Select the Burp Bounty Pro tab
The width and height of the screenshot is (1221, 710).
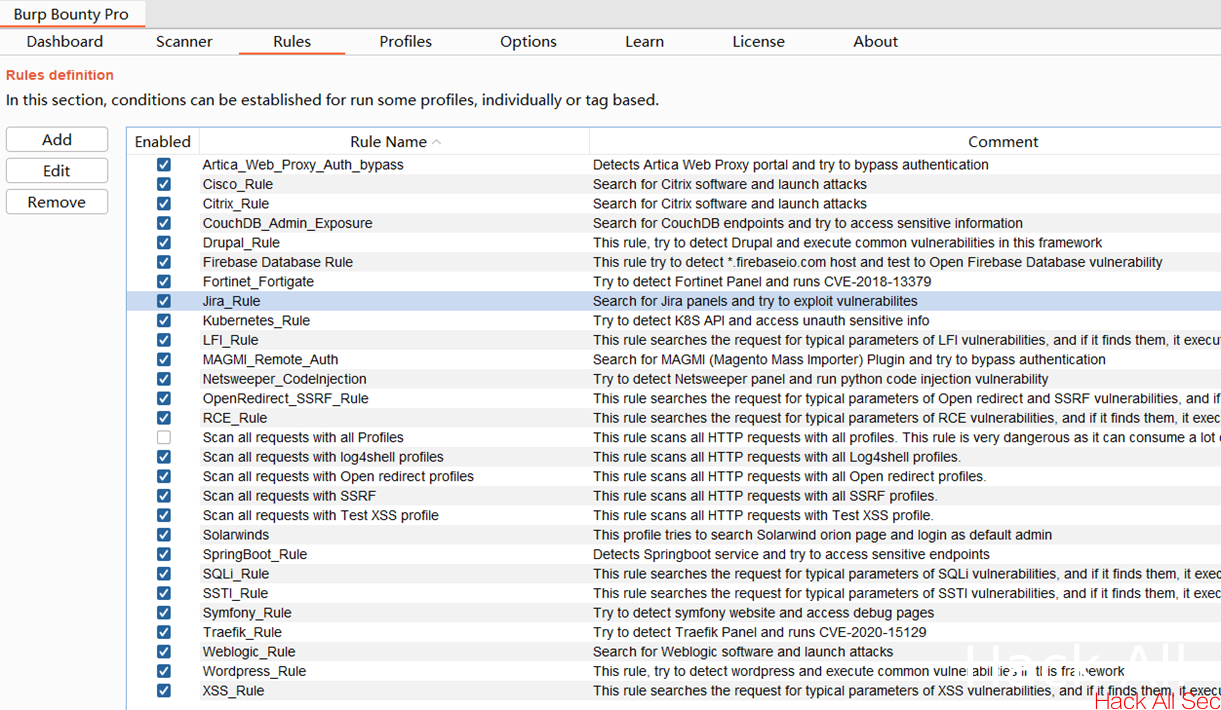point(72,14)
